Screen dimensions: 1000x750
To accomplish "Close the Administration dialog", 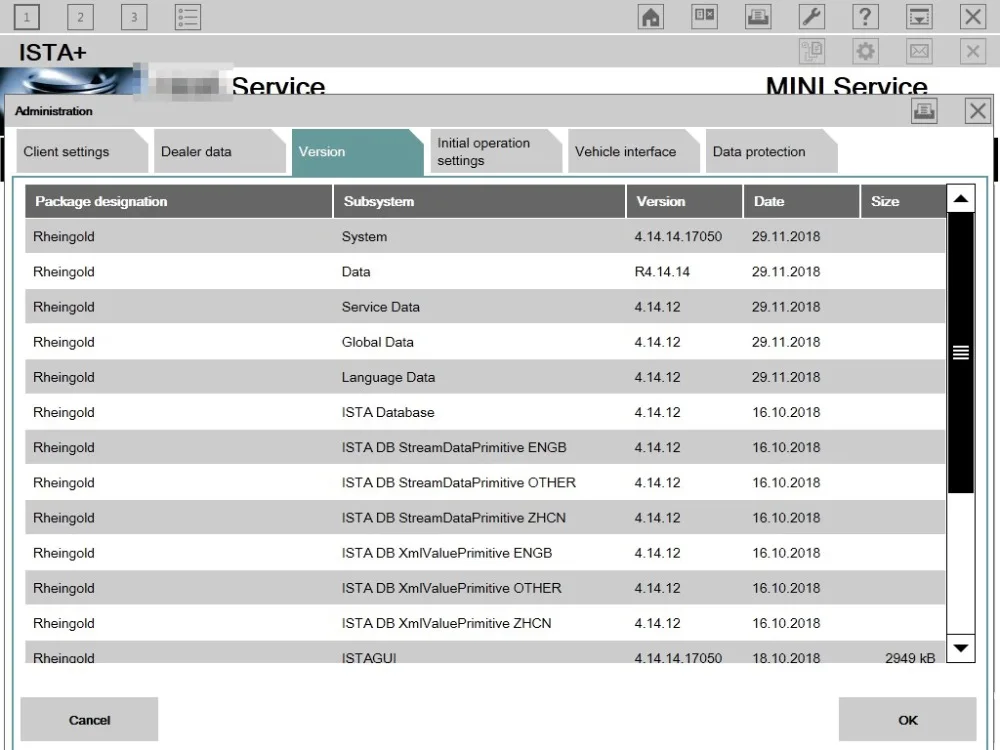I will point(978,111).
